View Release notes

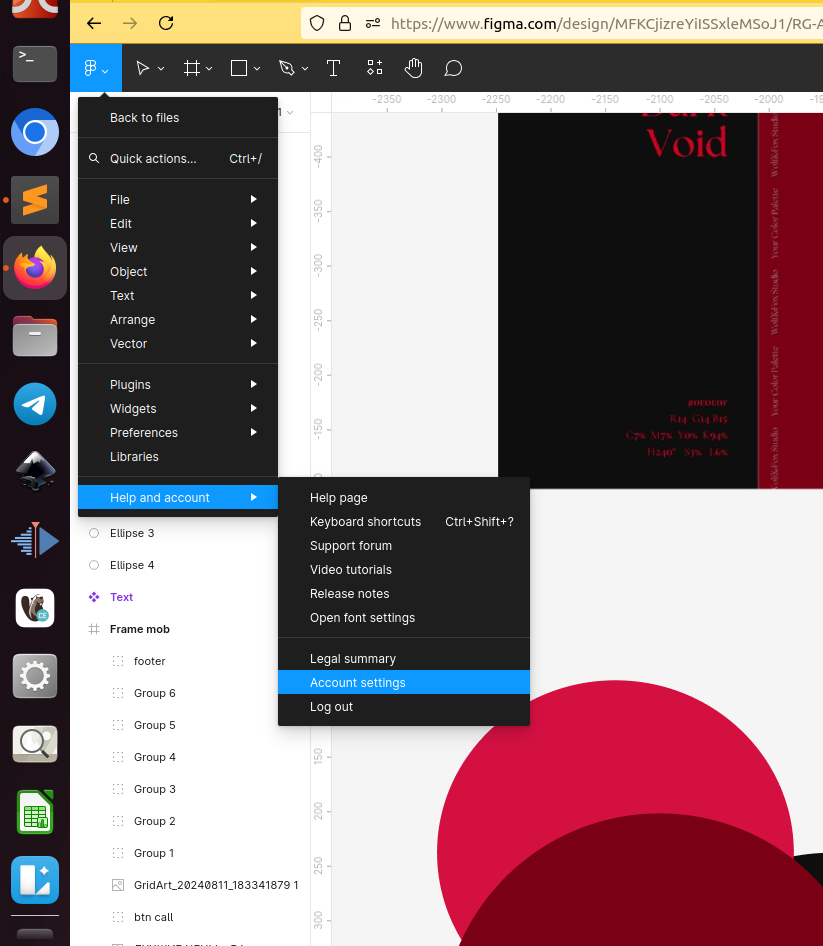[x=404, y=594]
